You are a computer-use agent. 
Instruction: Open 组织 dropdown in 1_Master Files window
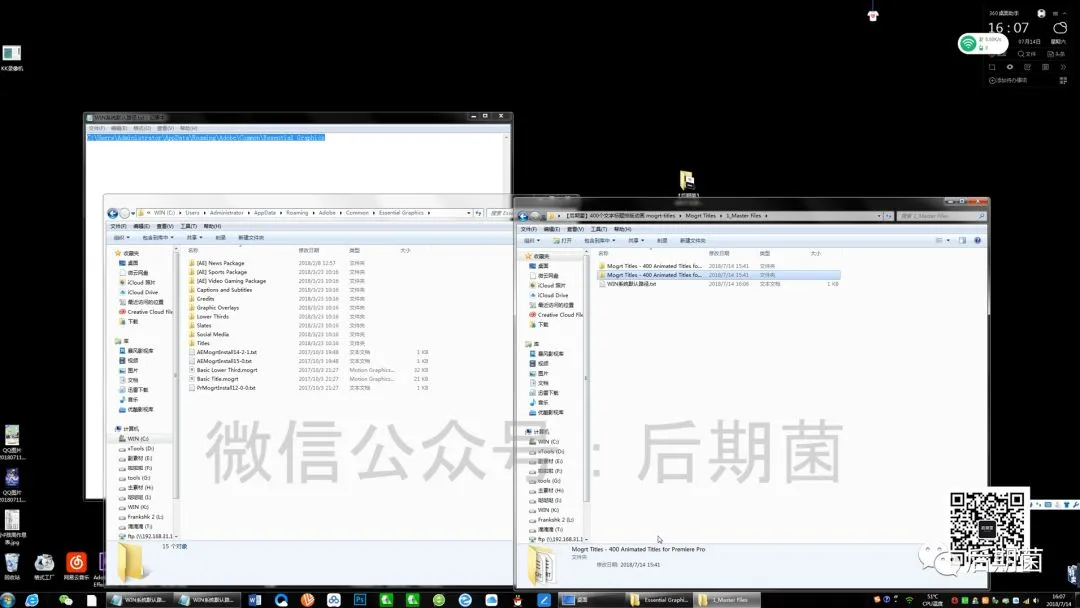(x=532, y=240)
